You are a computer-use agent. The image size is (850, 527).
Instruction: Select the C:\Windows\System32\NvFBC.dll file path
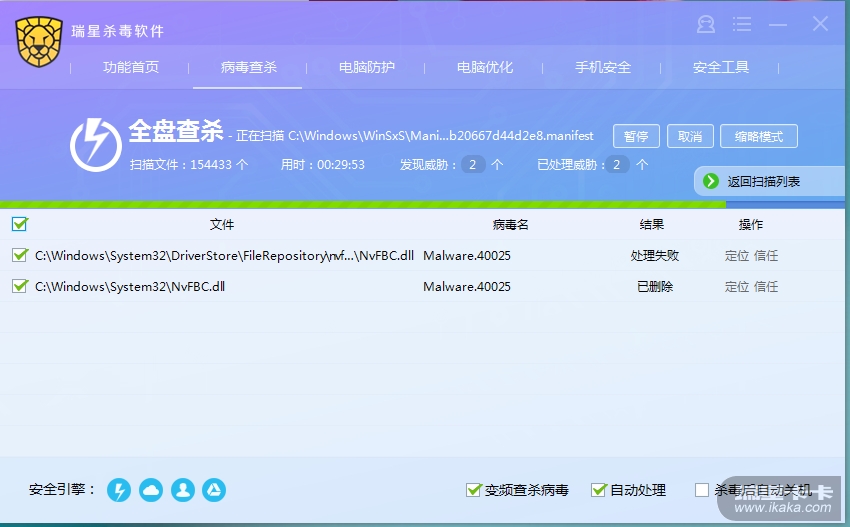[130, 286]
